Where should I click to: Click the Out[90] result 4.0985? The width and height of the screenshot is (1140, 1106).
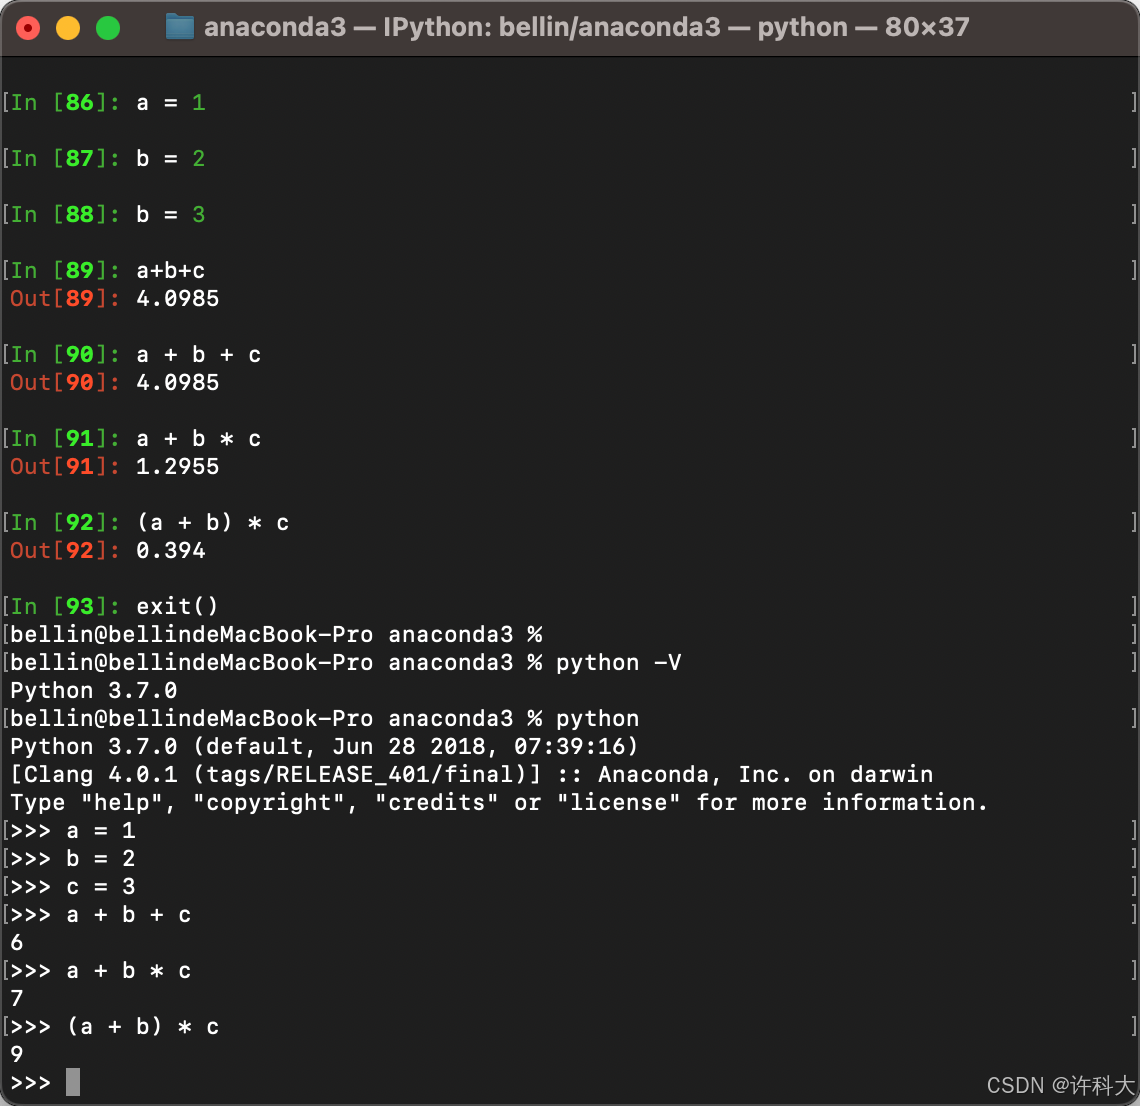pos(177,382)
